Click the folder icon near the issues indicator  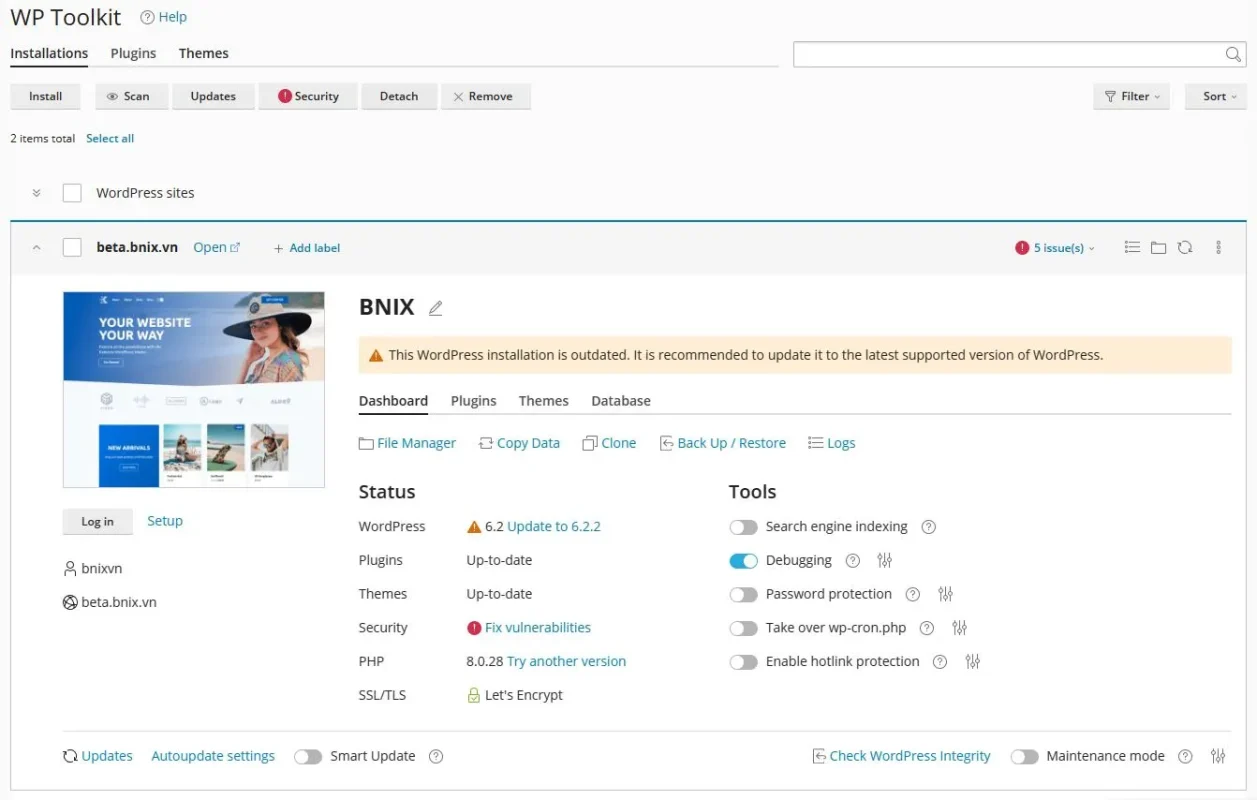click(1158, 247)
